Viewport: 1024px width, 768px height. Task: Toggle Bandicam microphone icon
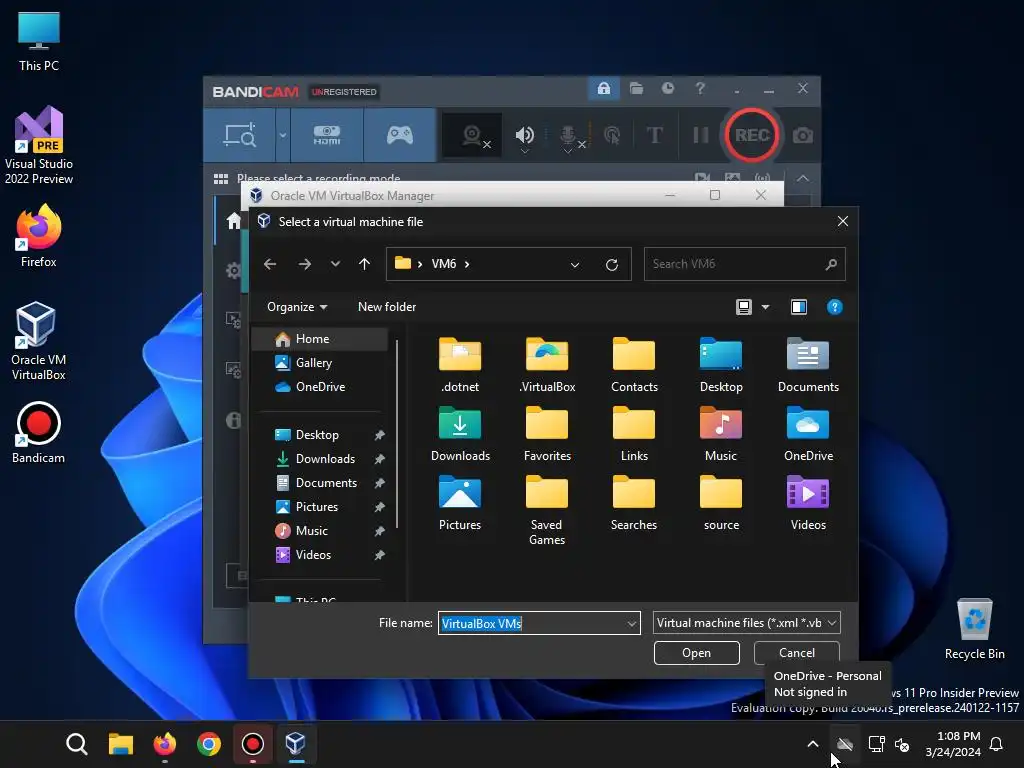click(568, 136)
